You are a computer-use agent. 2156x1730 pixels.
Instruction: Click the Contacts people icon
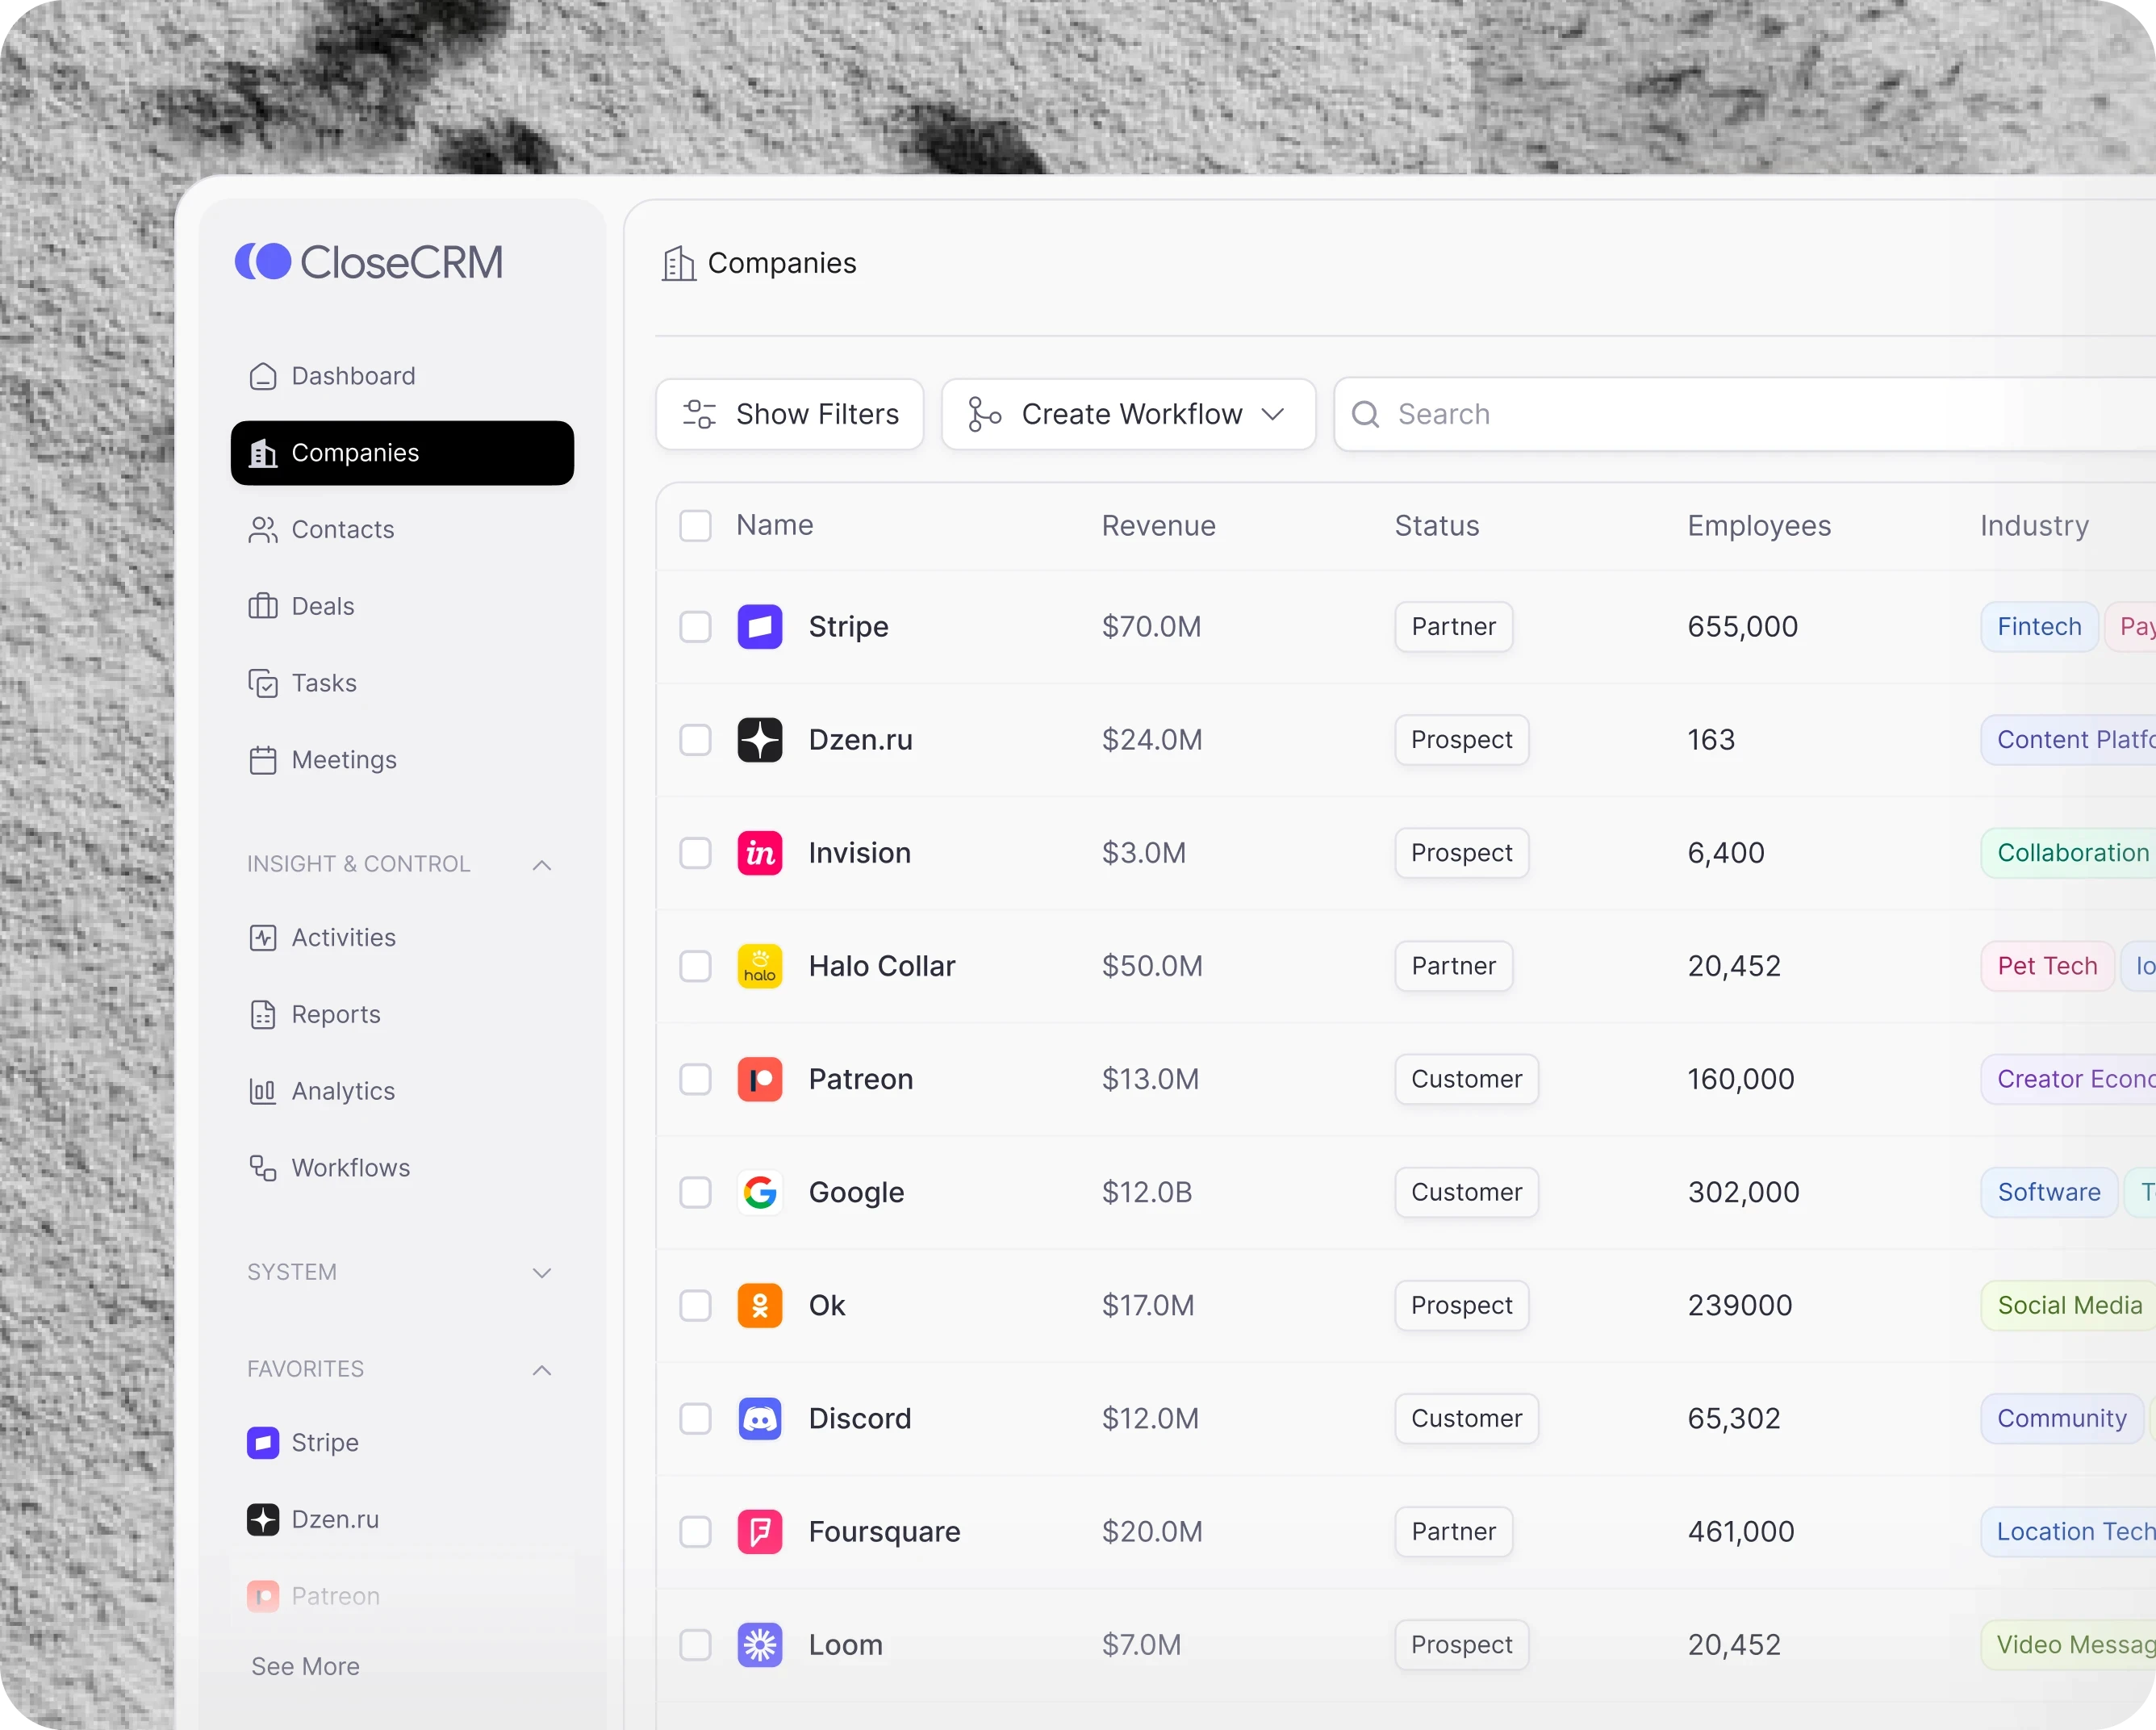(263, 530)
